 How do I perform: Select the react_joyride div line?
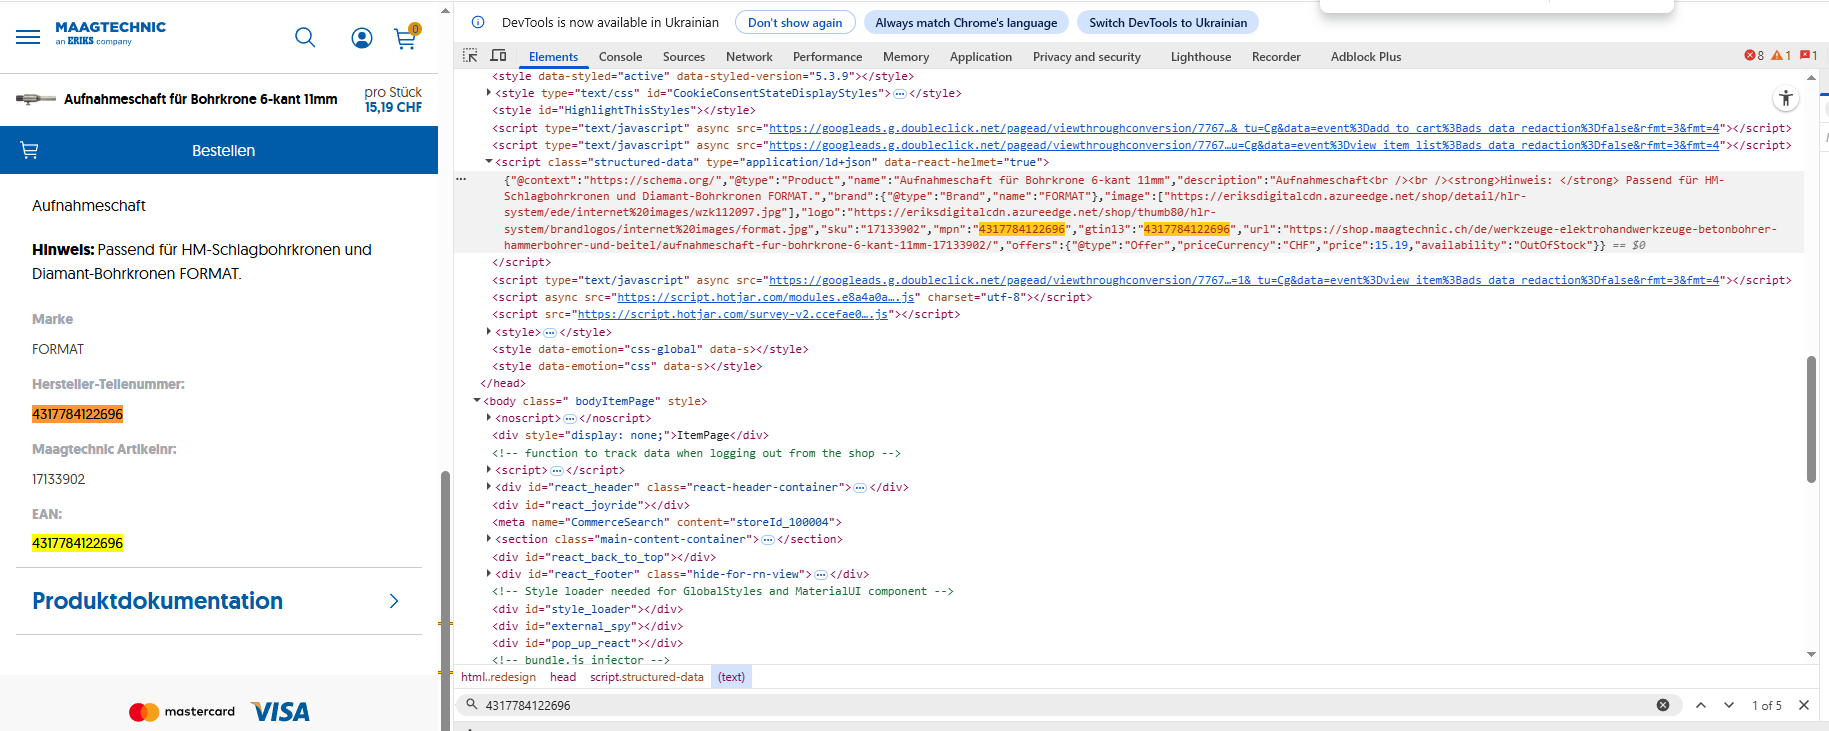(590, 505)
